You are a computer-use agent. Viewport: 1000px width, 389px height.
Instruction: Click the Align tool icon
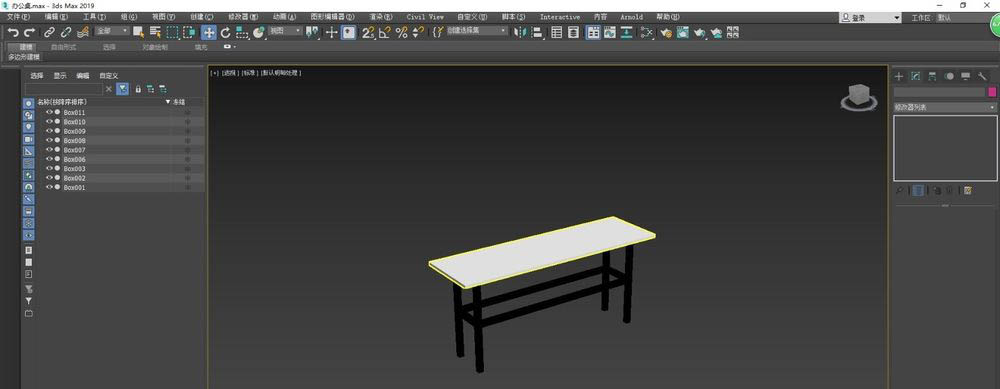(537, 32)
